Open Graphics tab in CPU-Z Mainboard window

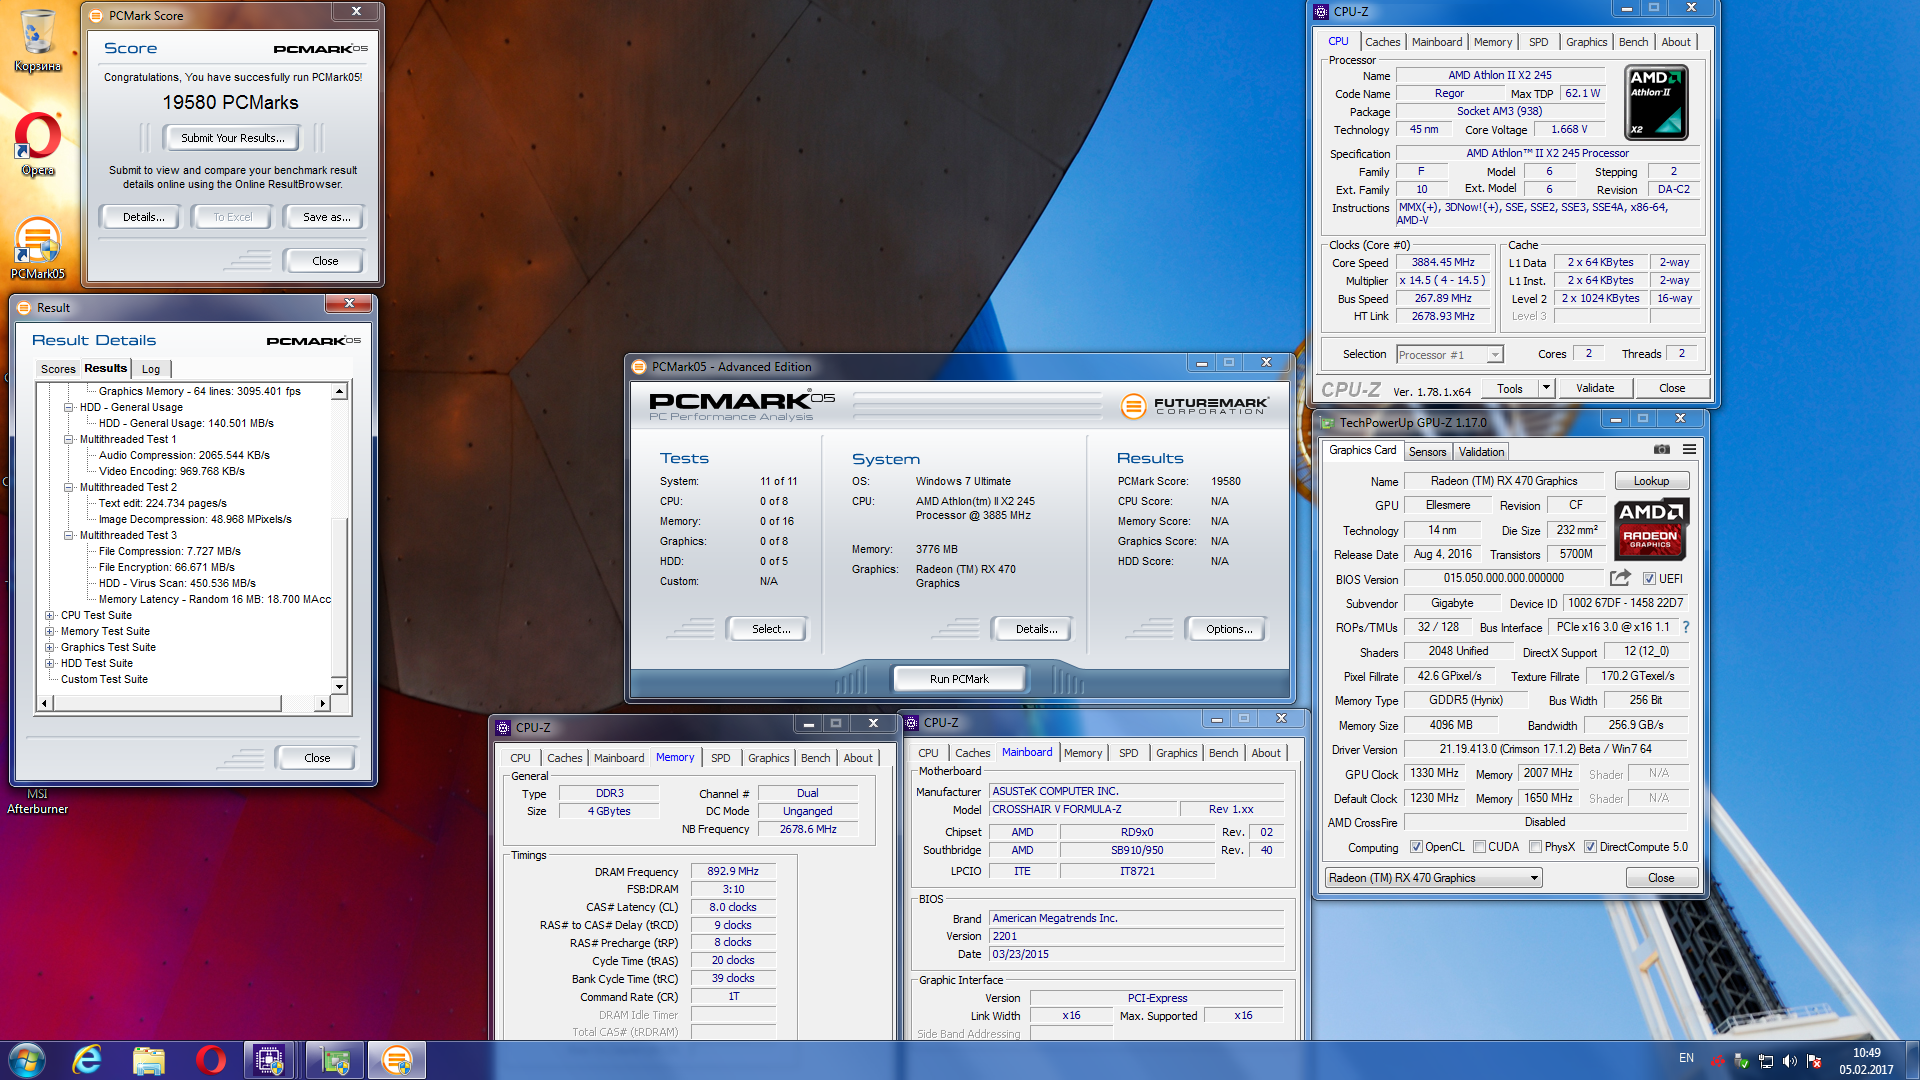(x=1176, y=753)
